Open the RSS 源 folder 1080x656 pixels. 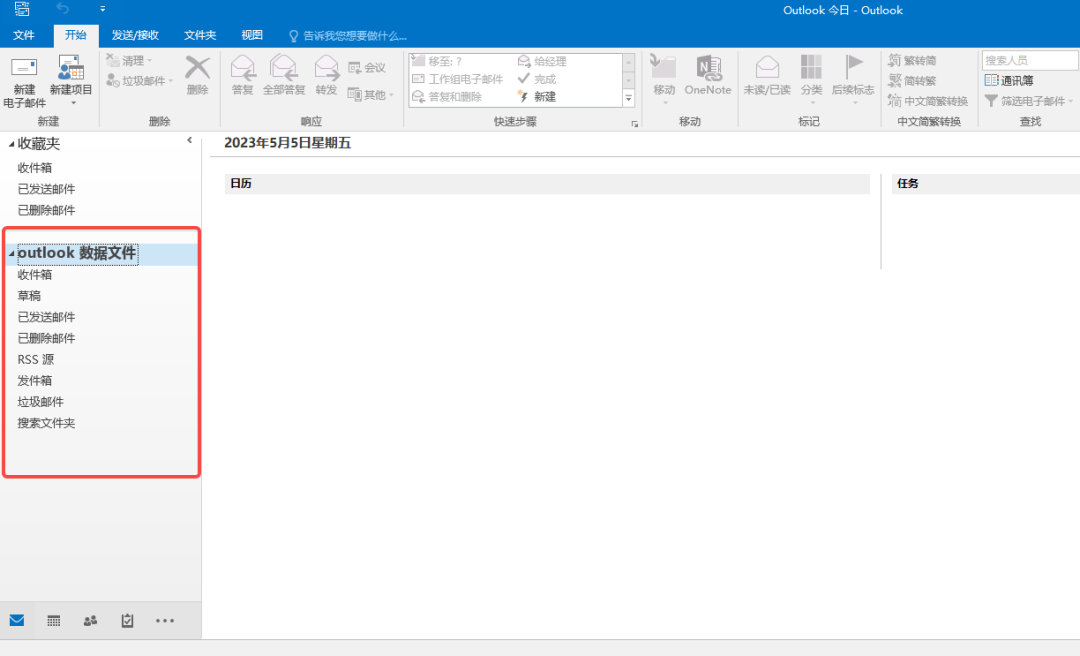(35, 360)
